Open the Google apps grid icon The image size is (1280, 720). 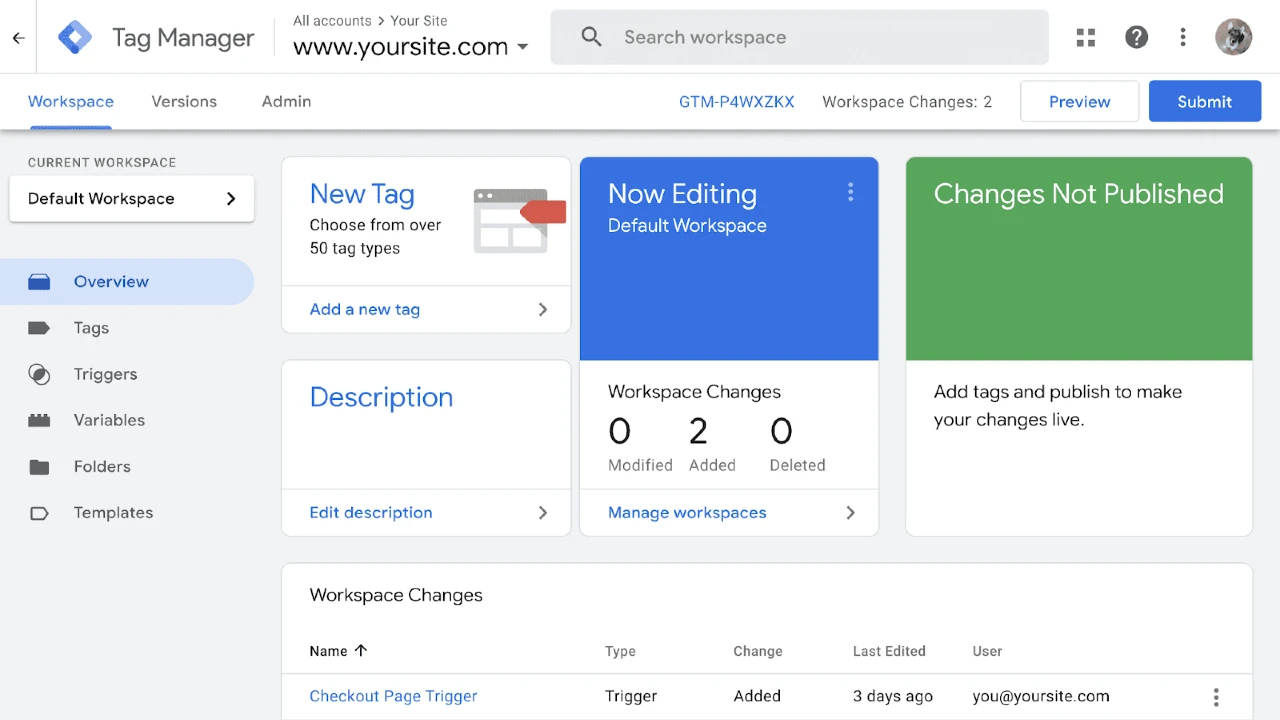pyautogui.click(x=1087, y=38)
